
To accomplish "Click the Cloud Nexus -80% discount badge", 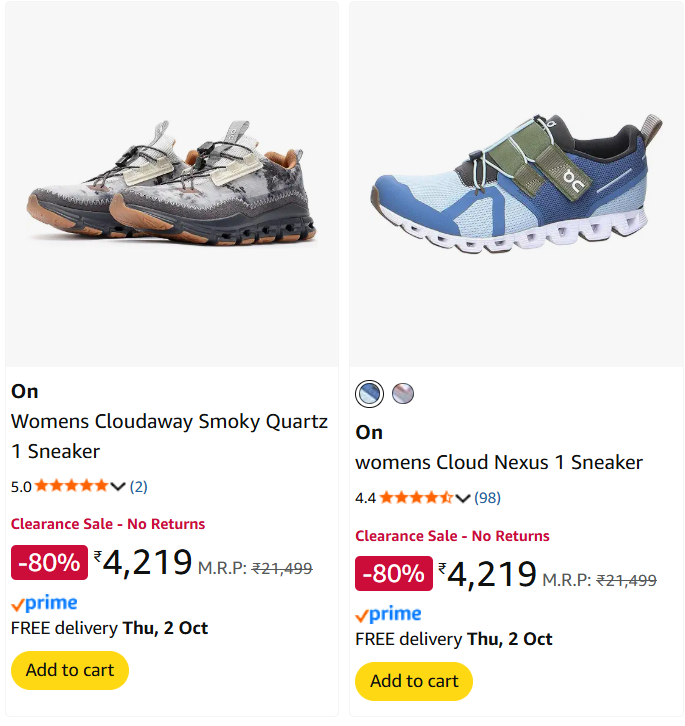I will (393, 574).
